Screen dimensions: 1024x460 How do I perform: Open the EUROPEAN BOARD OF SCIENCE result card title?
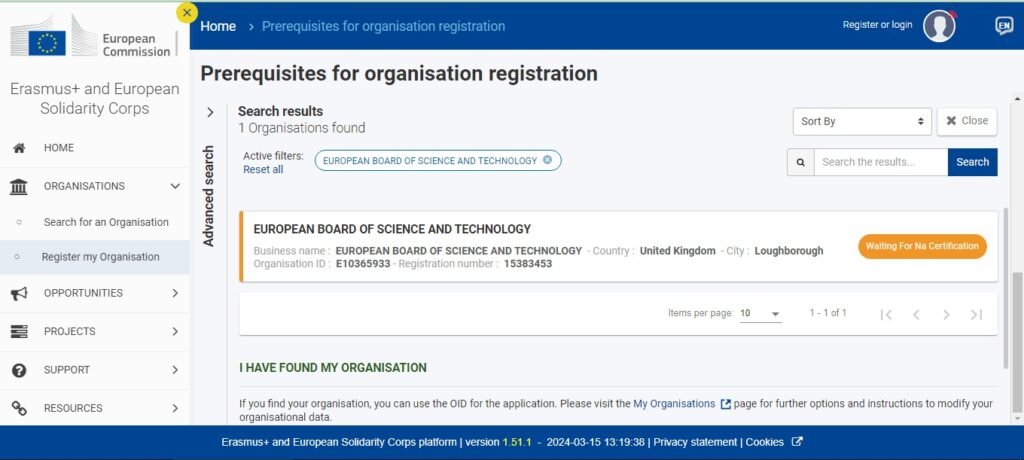(392, 229)
